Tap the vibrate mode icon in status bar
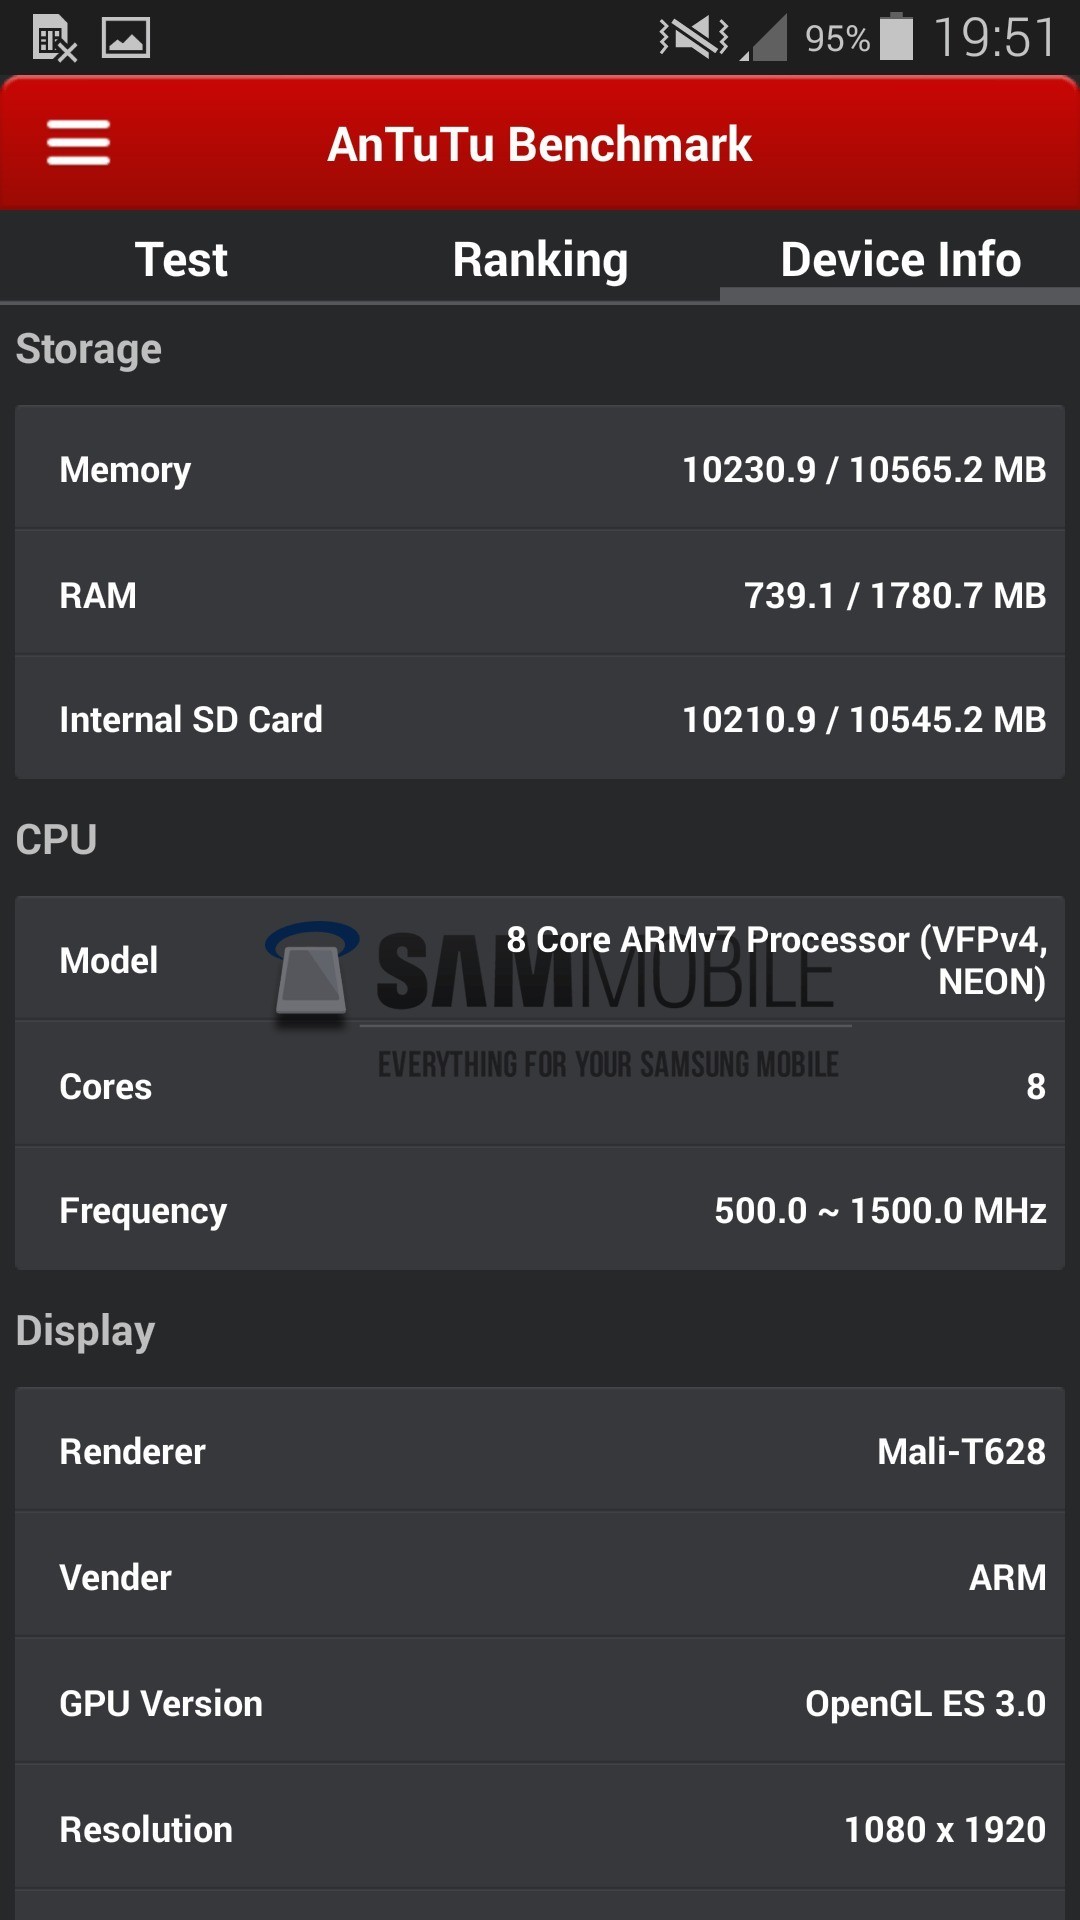 [x=692, y=34]
